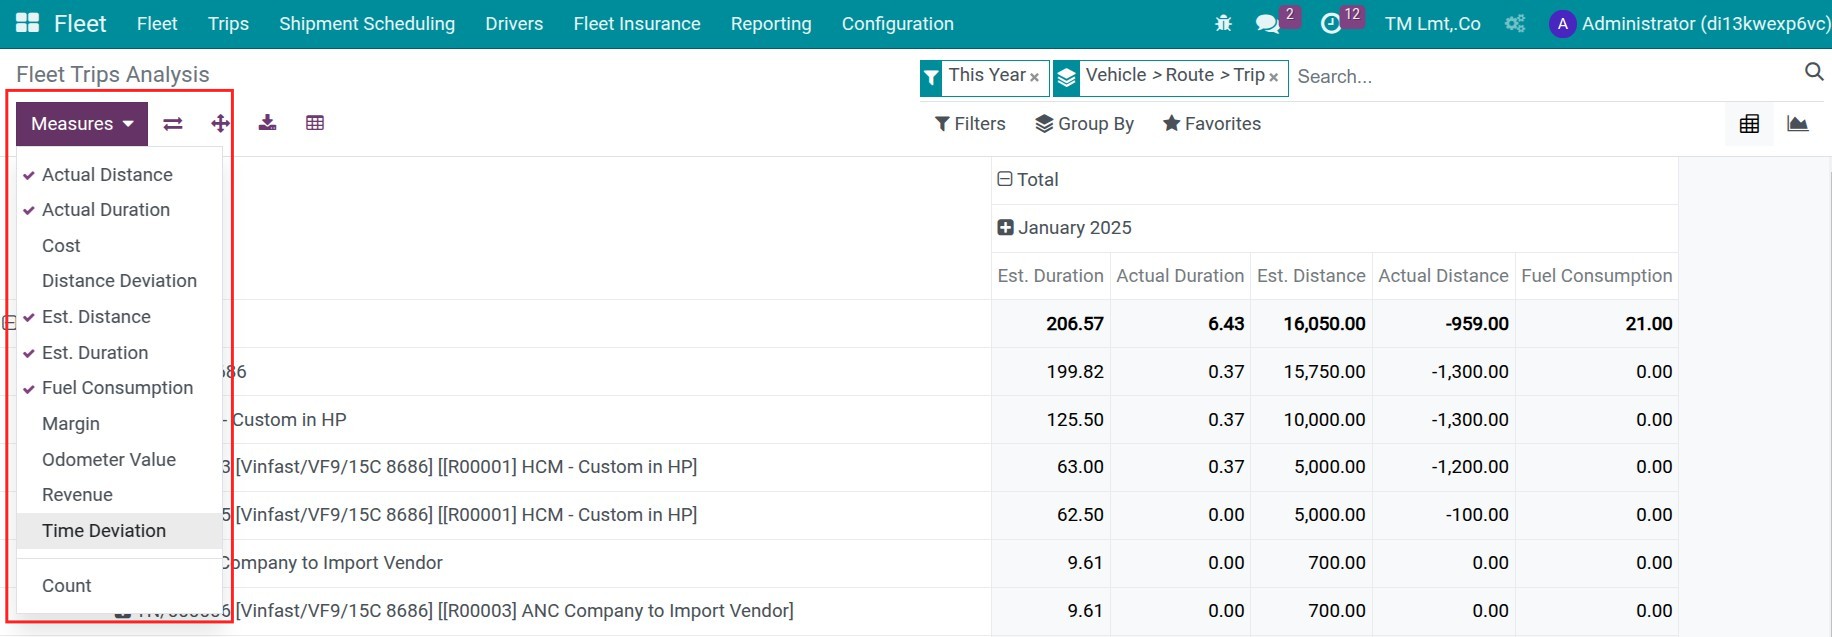
Task: Uncheck the Fuel Consumption measure
Action: click(119, 388)
